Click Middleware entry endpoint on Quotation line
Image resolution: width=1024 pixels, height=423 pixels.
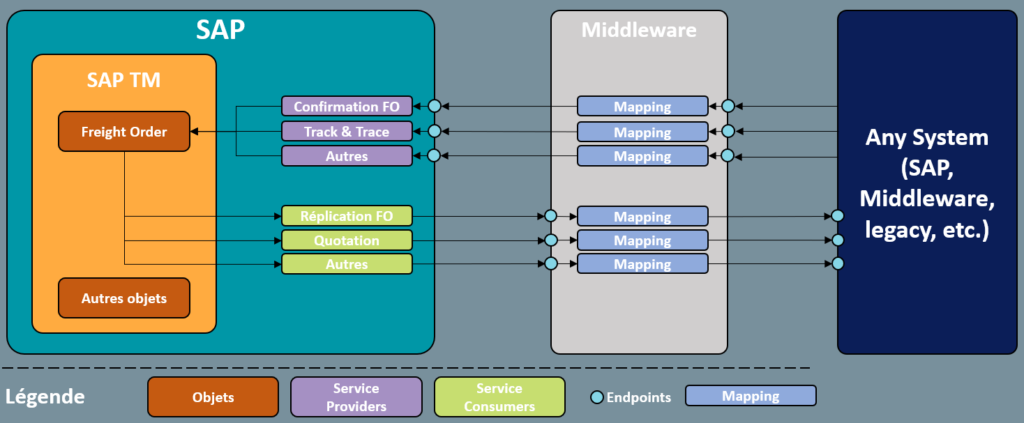[x=551, y=240]
